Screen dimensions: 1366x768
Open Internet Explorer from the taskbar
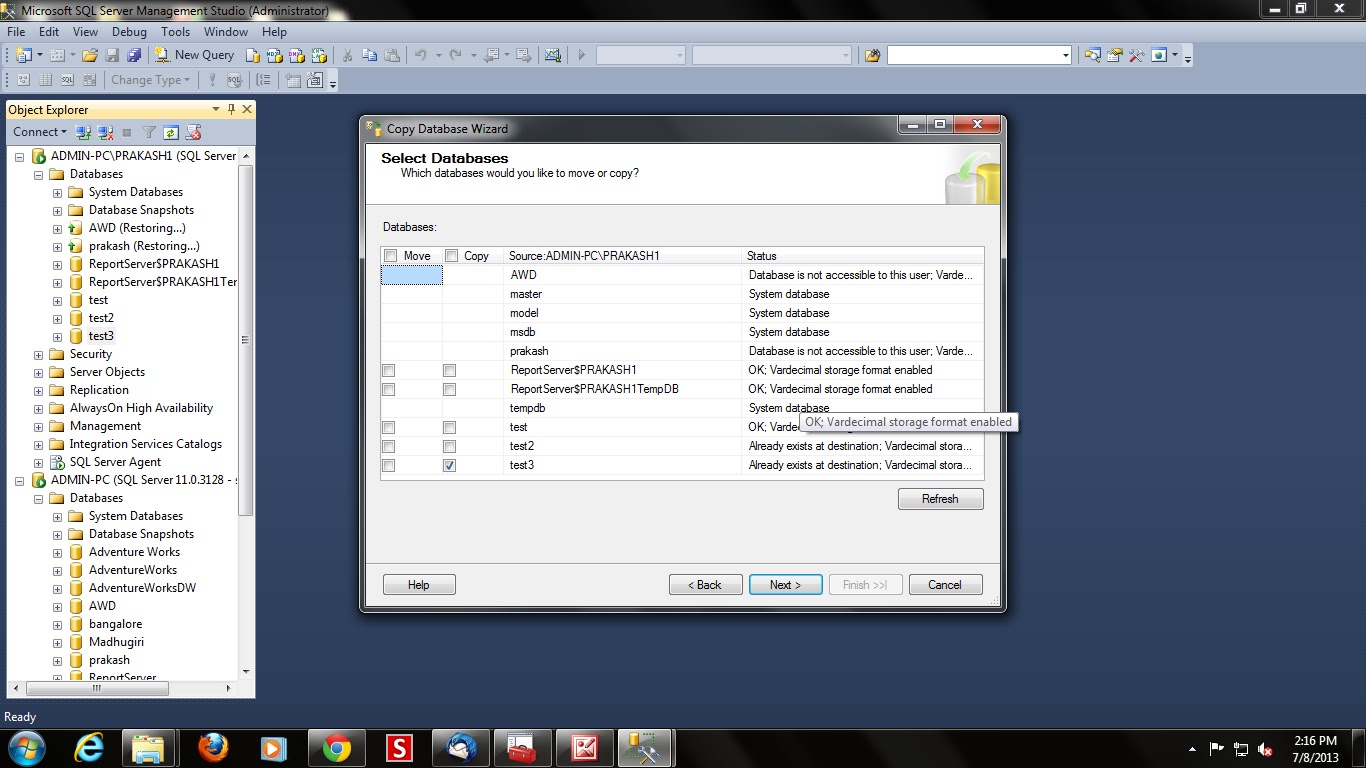coord(90,748)
